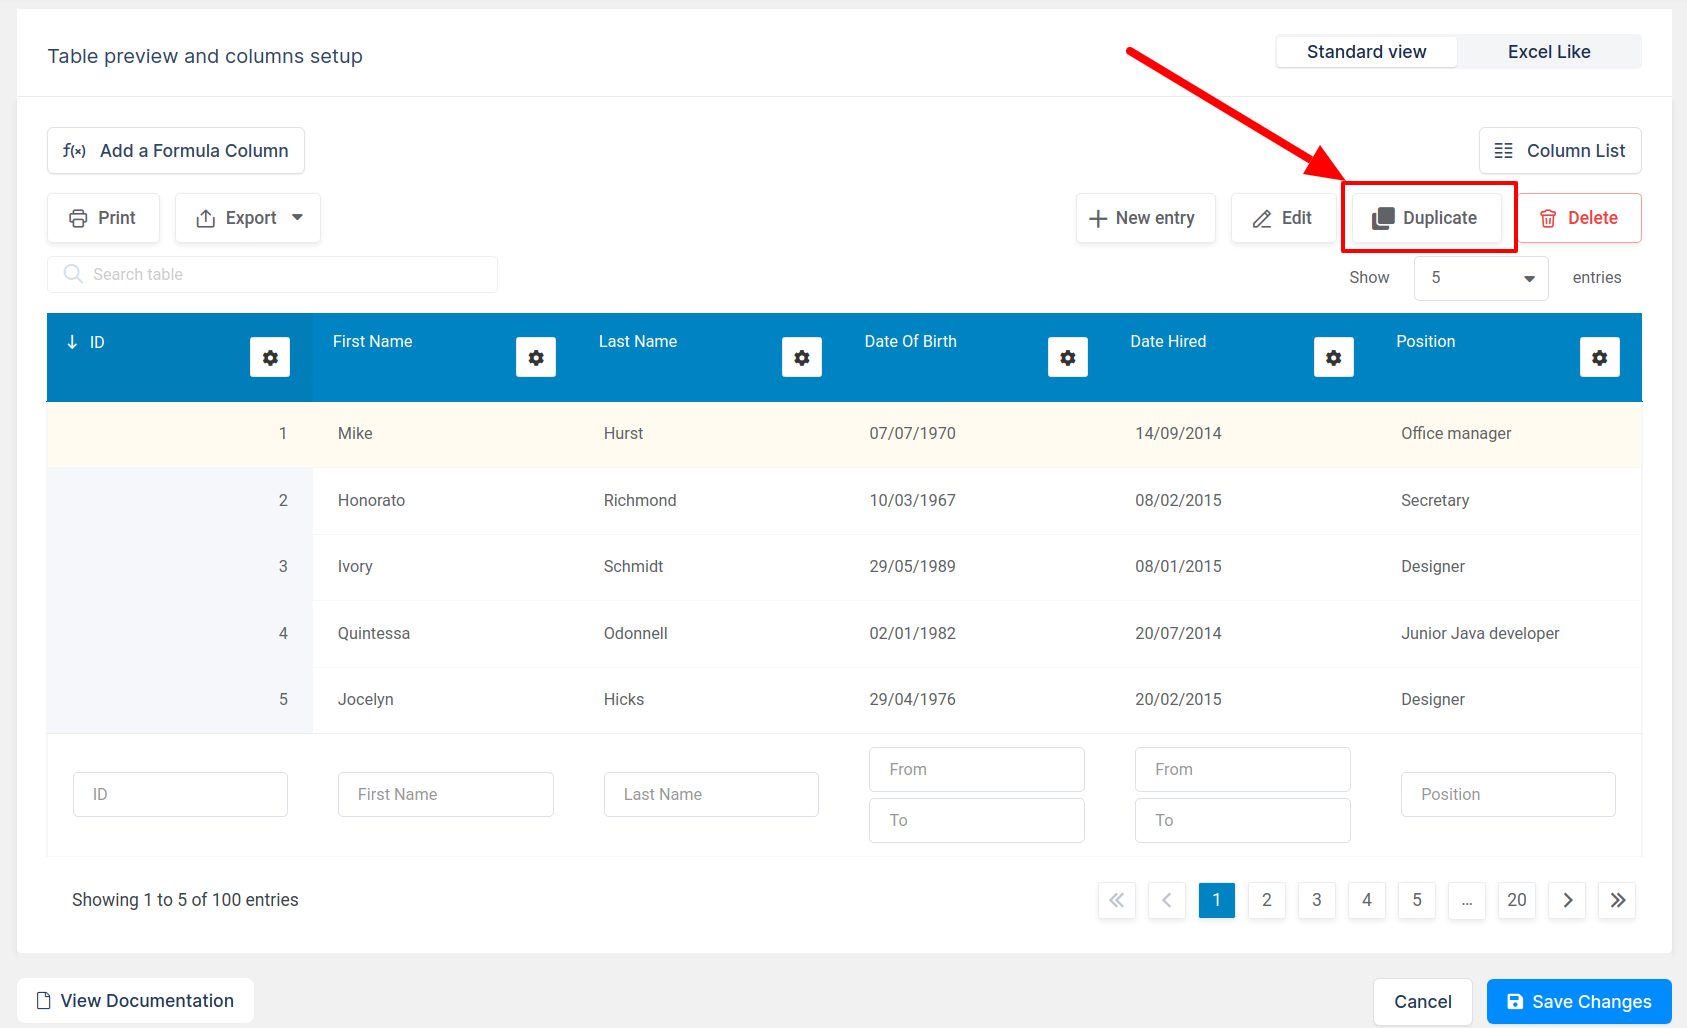This screenshot has height=1028, width=1687.
Task: Open Export dropdown menu
Action: (248, 218)
